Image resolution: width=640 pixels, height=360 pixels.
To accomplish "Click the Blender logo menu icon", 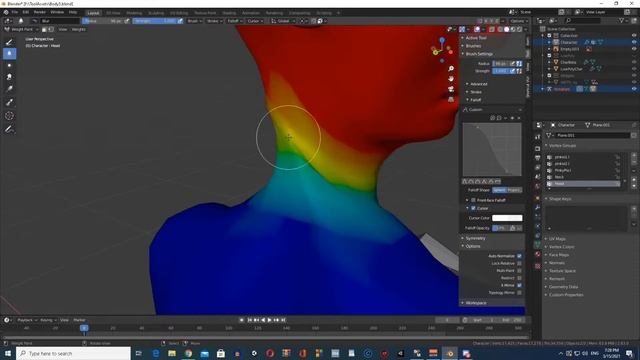I will coord(6,12).
